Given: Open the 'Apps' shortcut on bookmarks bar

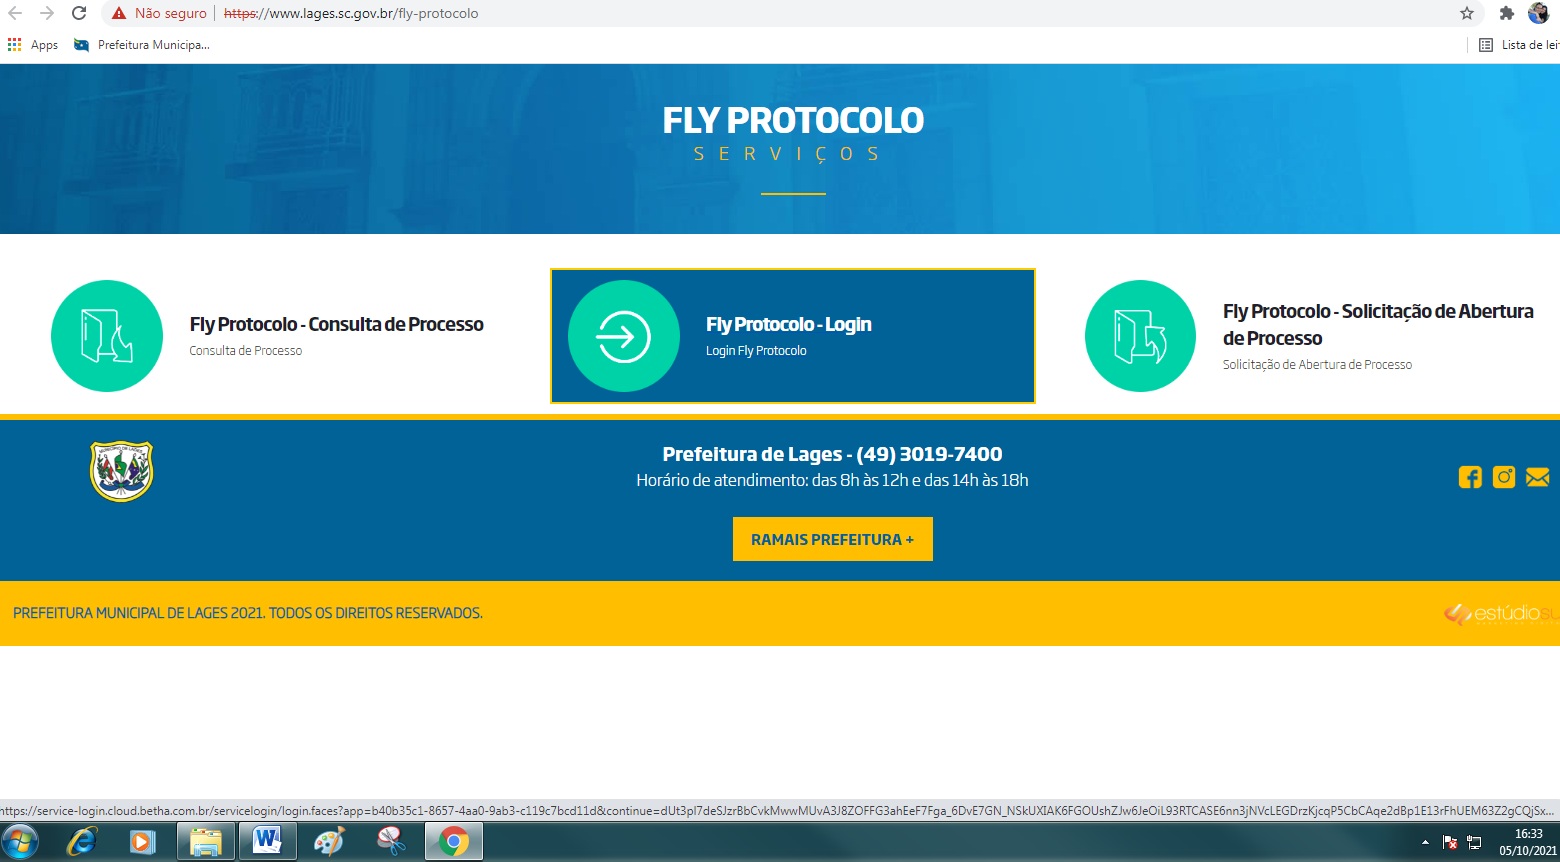Looking at the screenshot, I should pyautogui.click(x=33, y=44).
